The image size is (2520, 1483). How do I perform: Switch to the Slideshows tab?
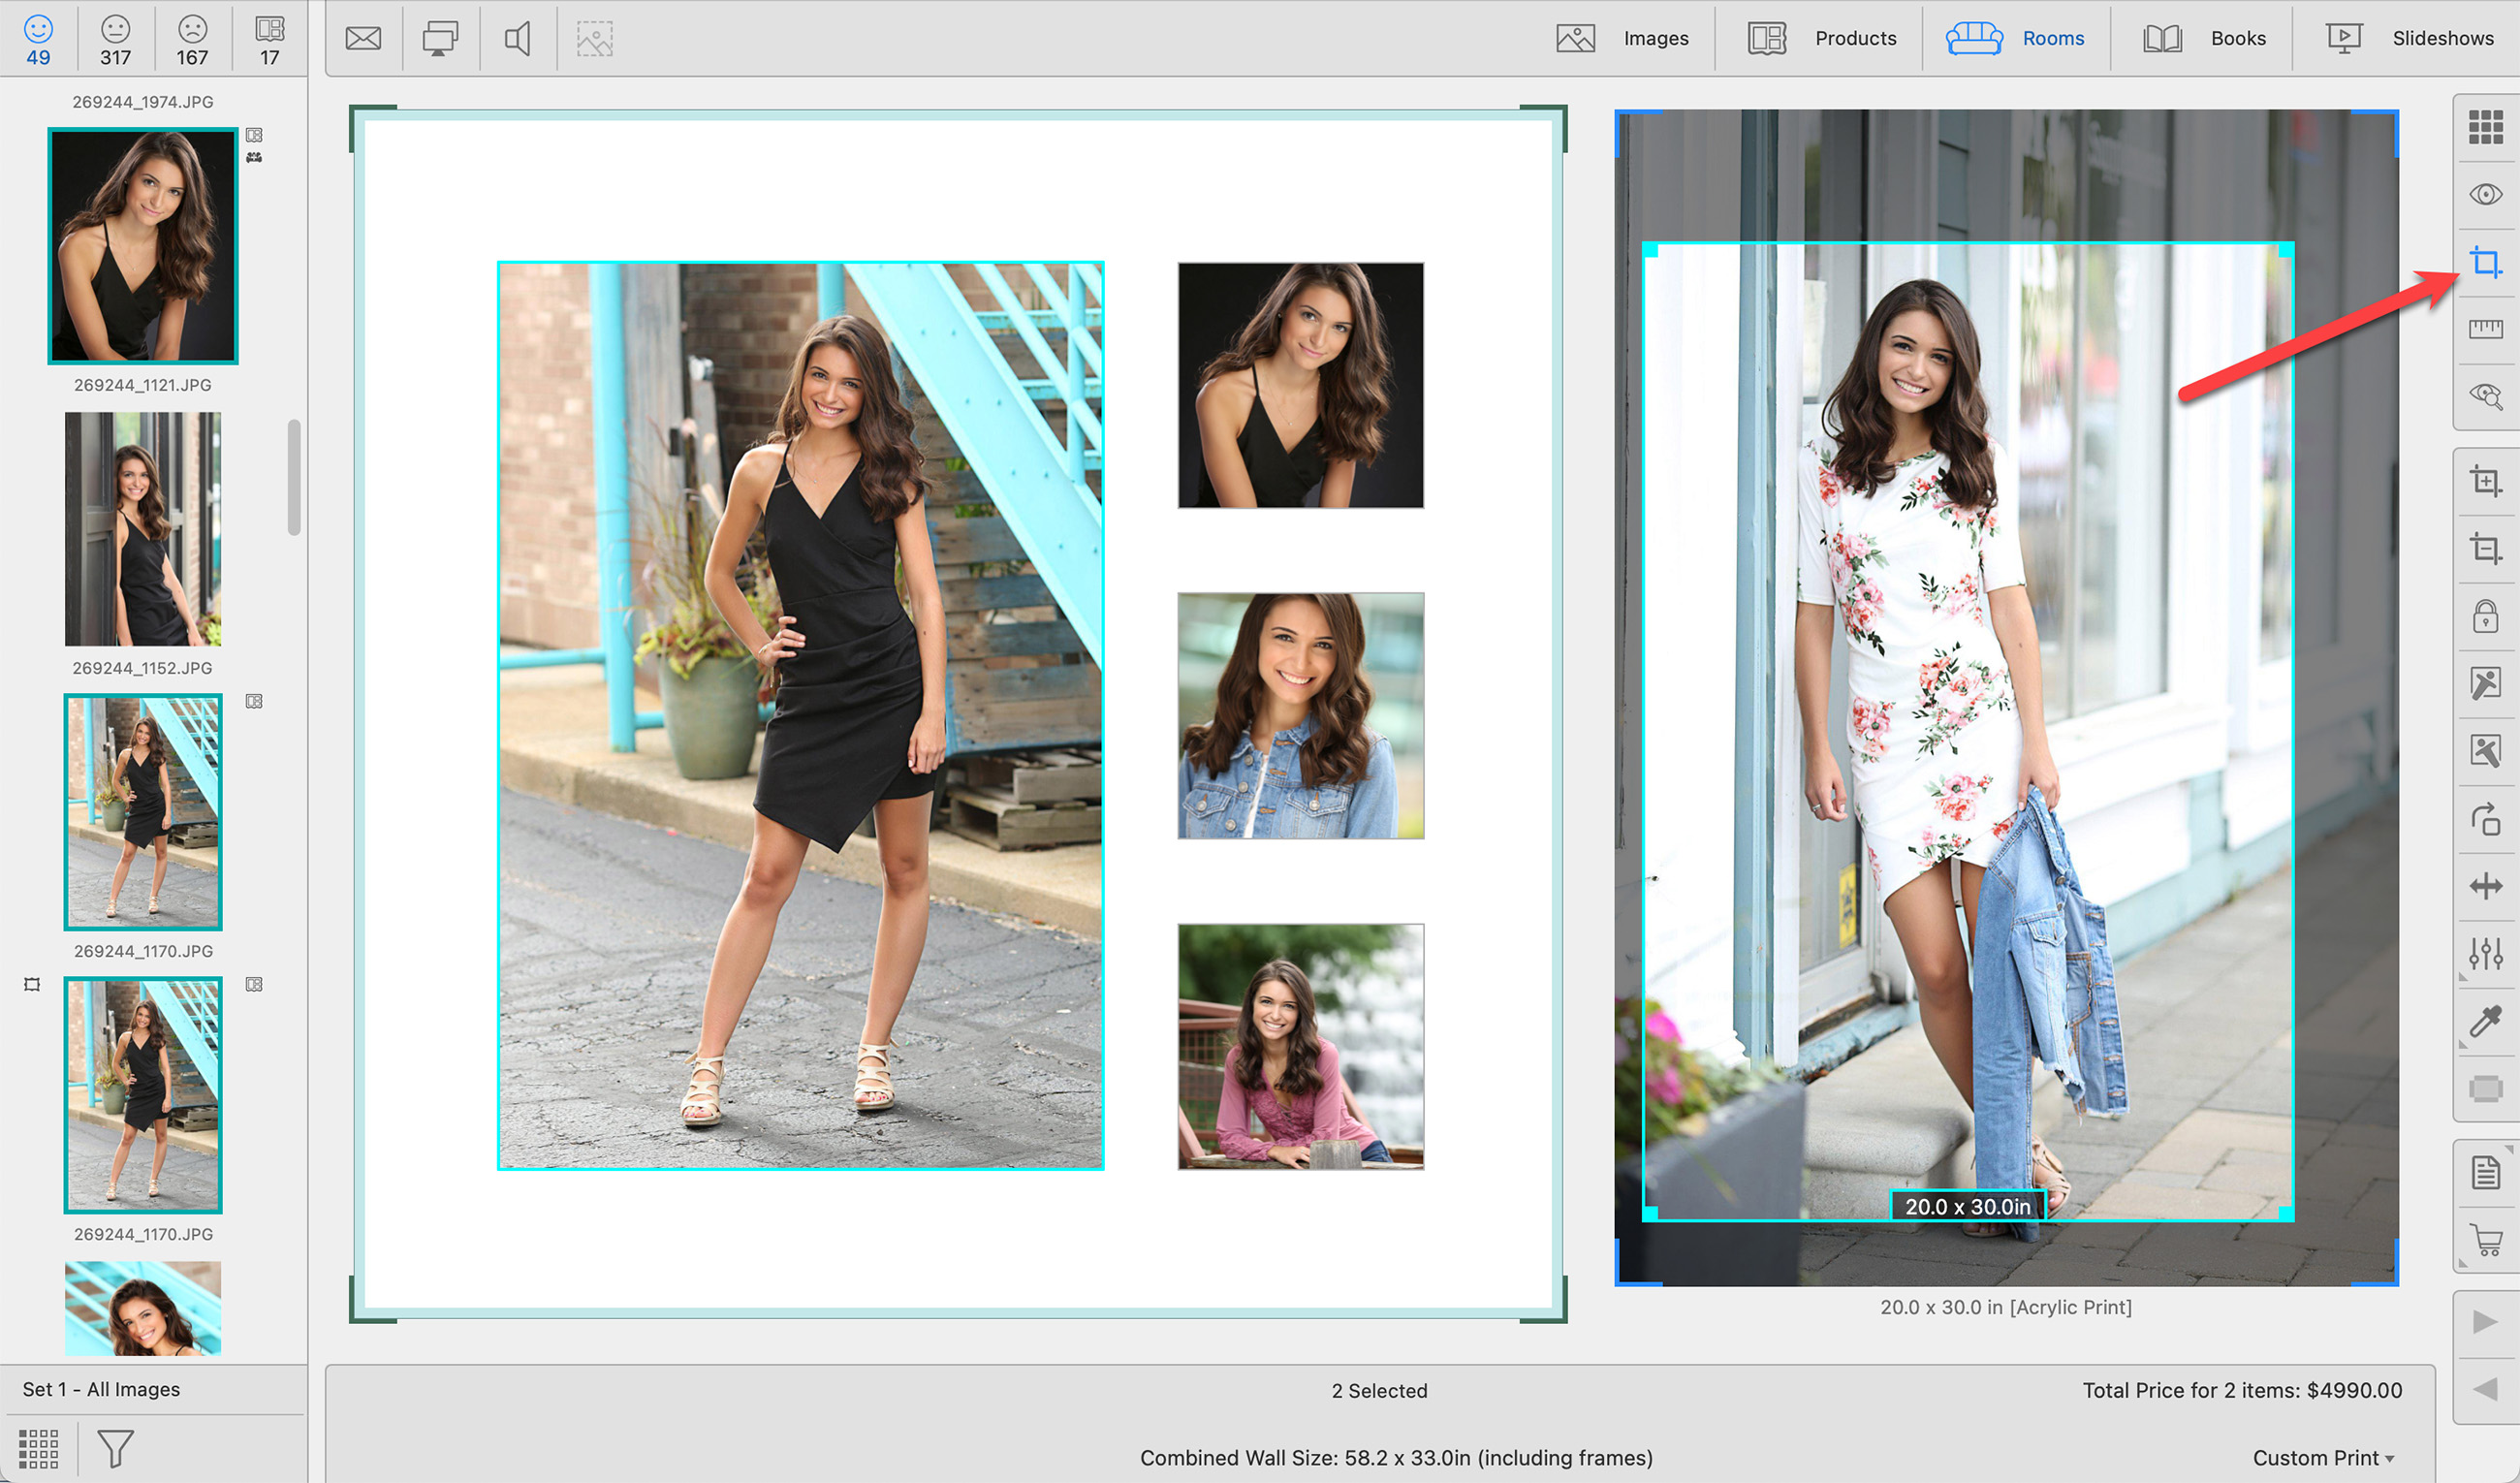(x=2410, y=38)
